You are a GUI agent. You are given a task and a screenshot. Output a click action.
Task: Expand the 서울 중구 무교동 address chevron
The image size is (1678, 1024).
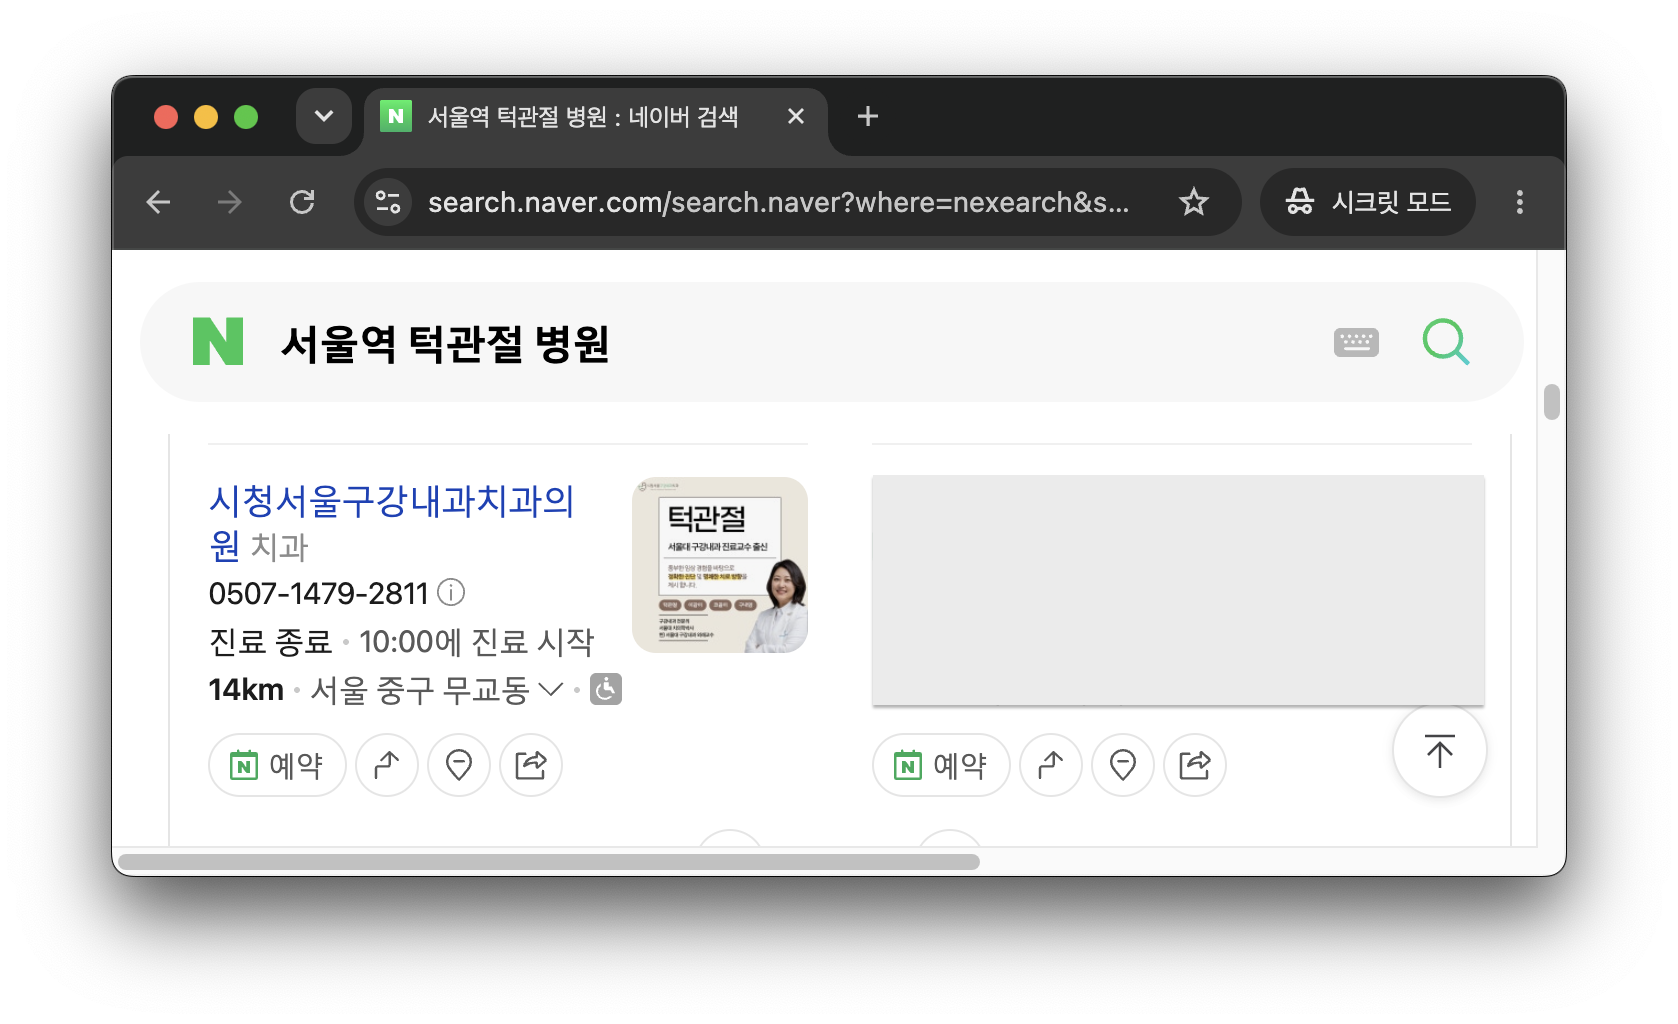[x=551, y=689]
